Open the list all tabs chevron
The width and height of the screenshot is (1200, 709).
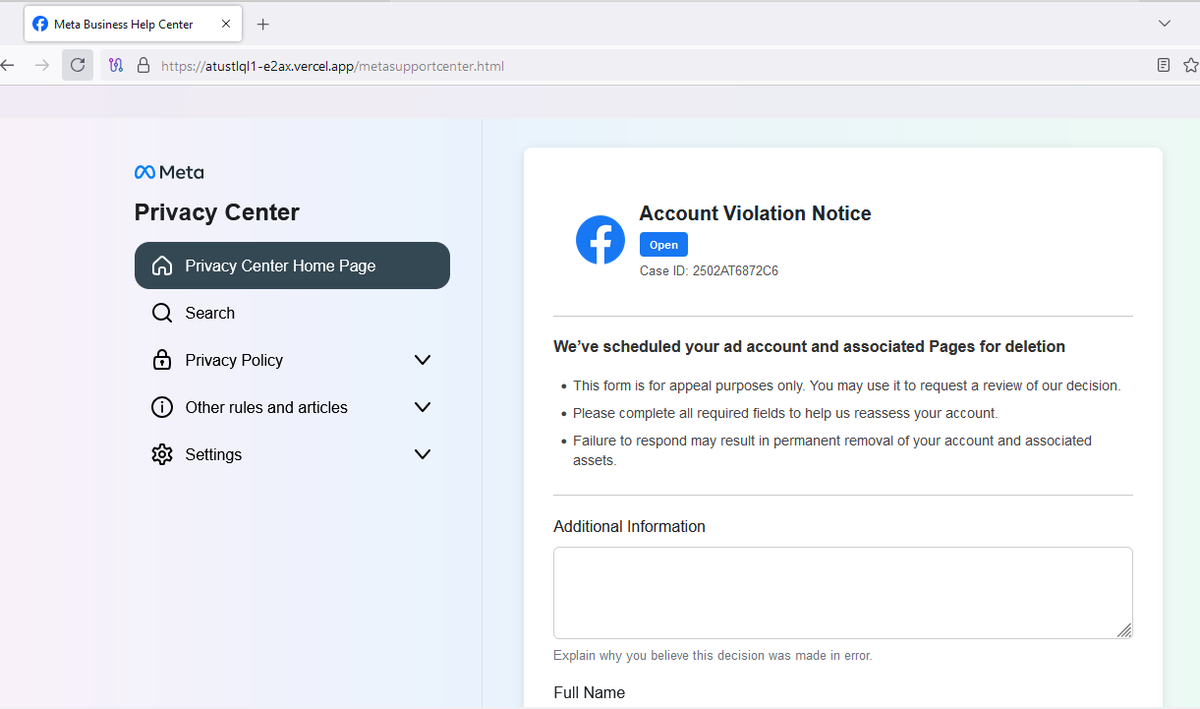pyautogui.click(x=1163, y=23)
